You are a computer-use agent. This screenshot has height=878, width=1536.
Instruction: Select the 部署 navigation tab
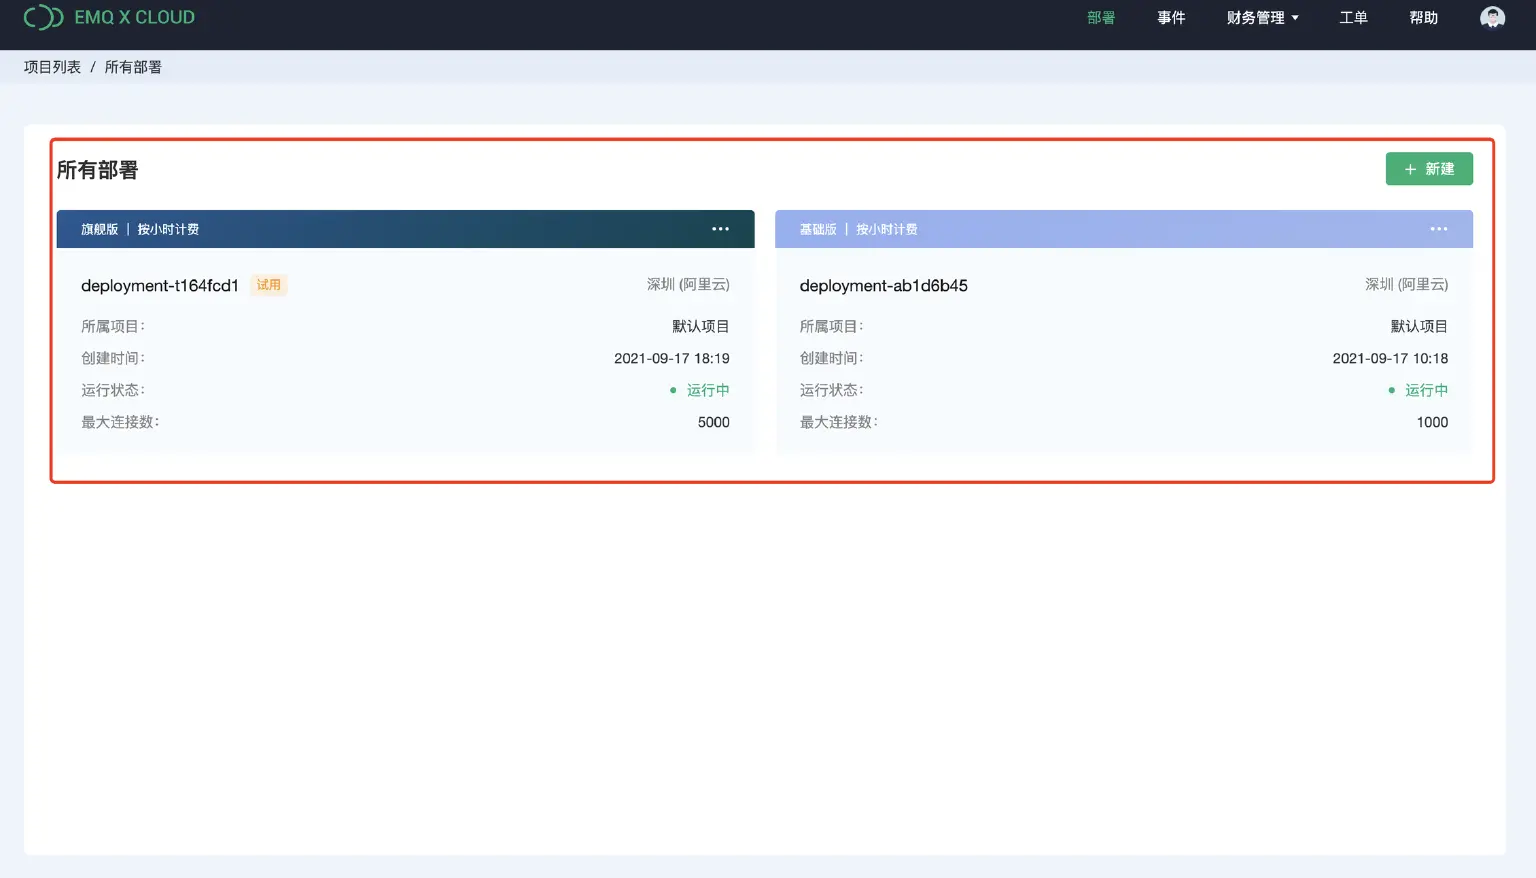click(x=1101, y=18)
